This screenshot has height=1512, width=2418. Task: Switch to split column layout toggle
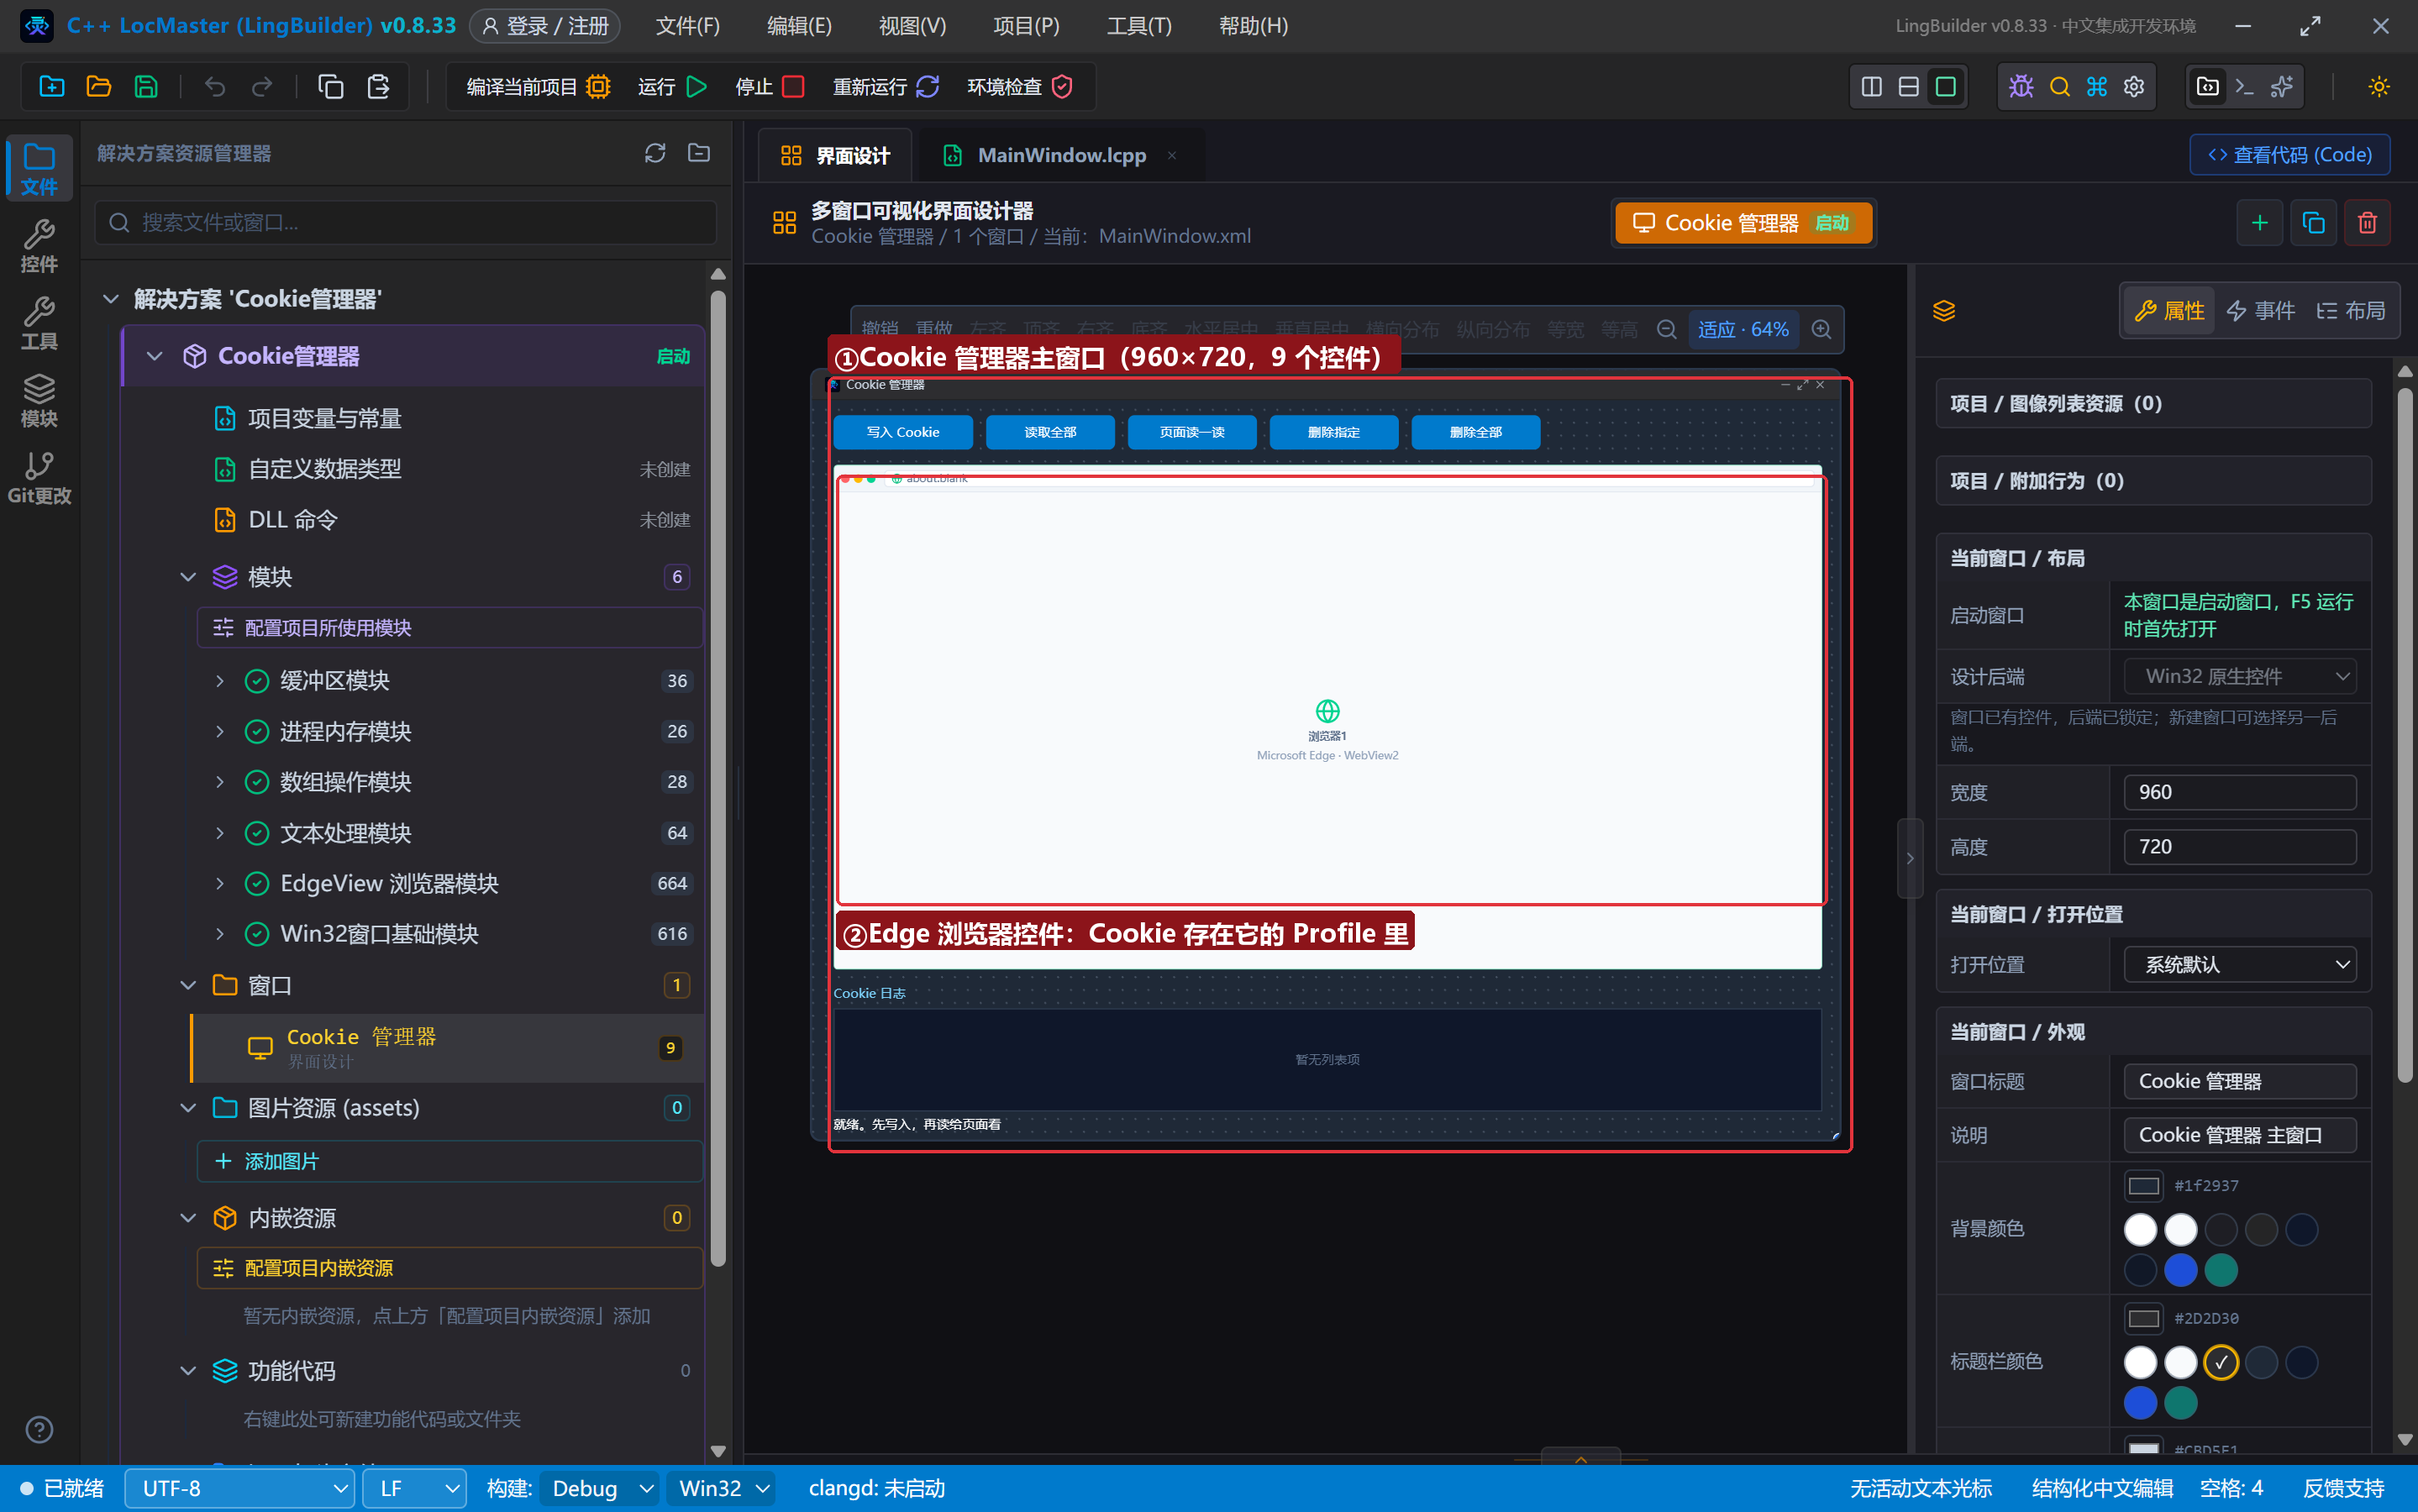click(x=1871, y=87)
